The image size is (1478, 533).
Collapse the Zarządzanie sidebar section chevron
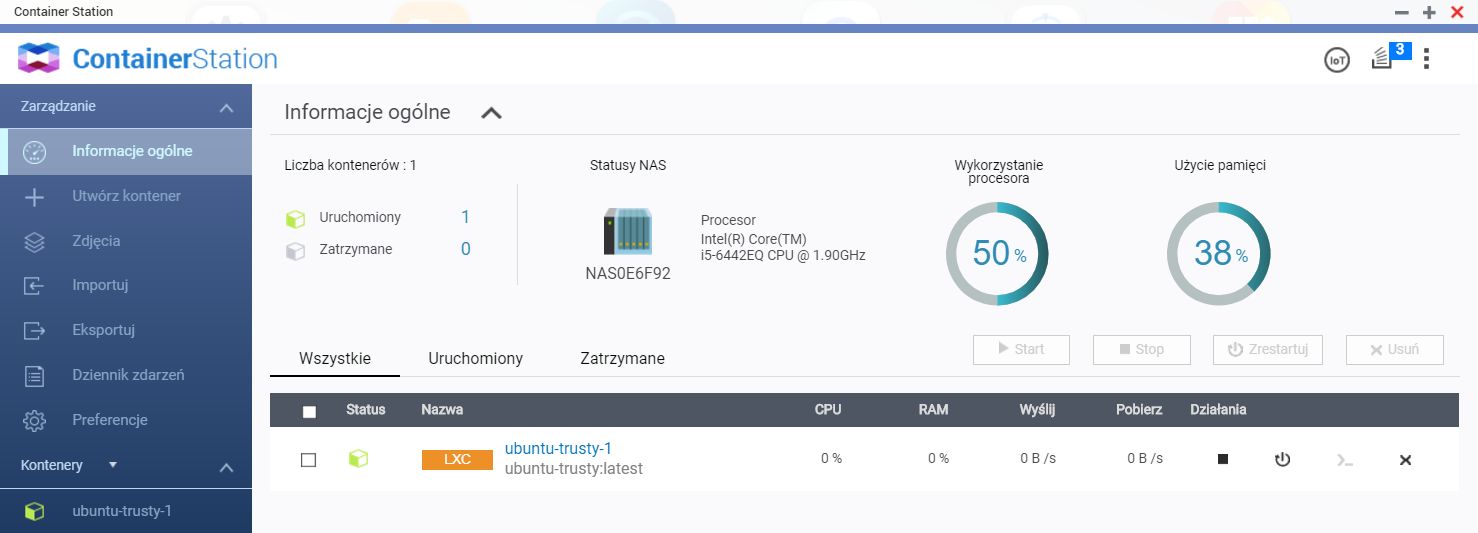tap(227, 108)
